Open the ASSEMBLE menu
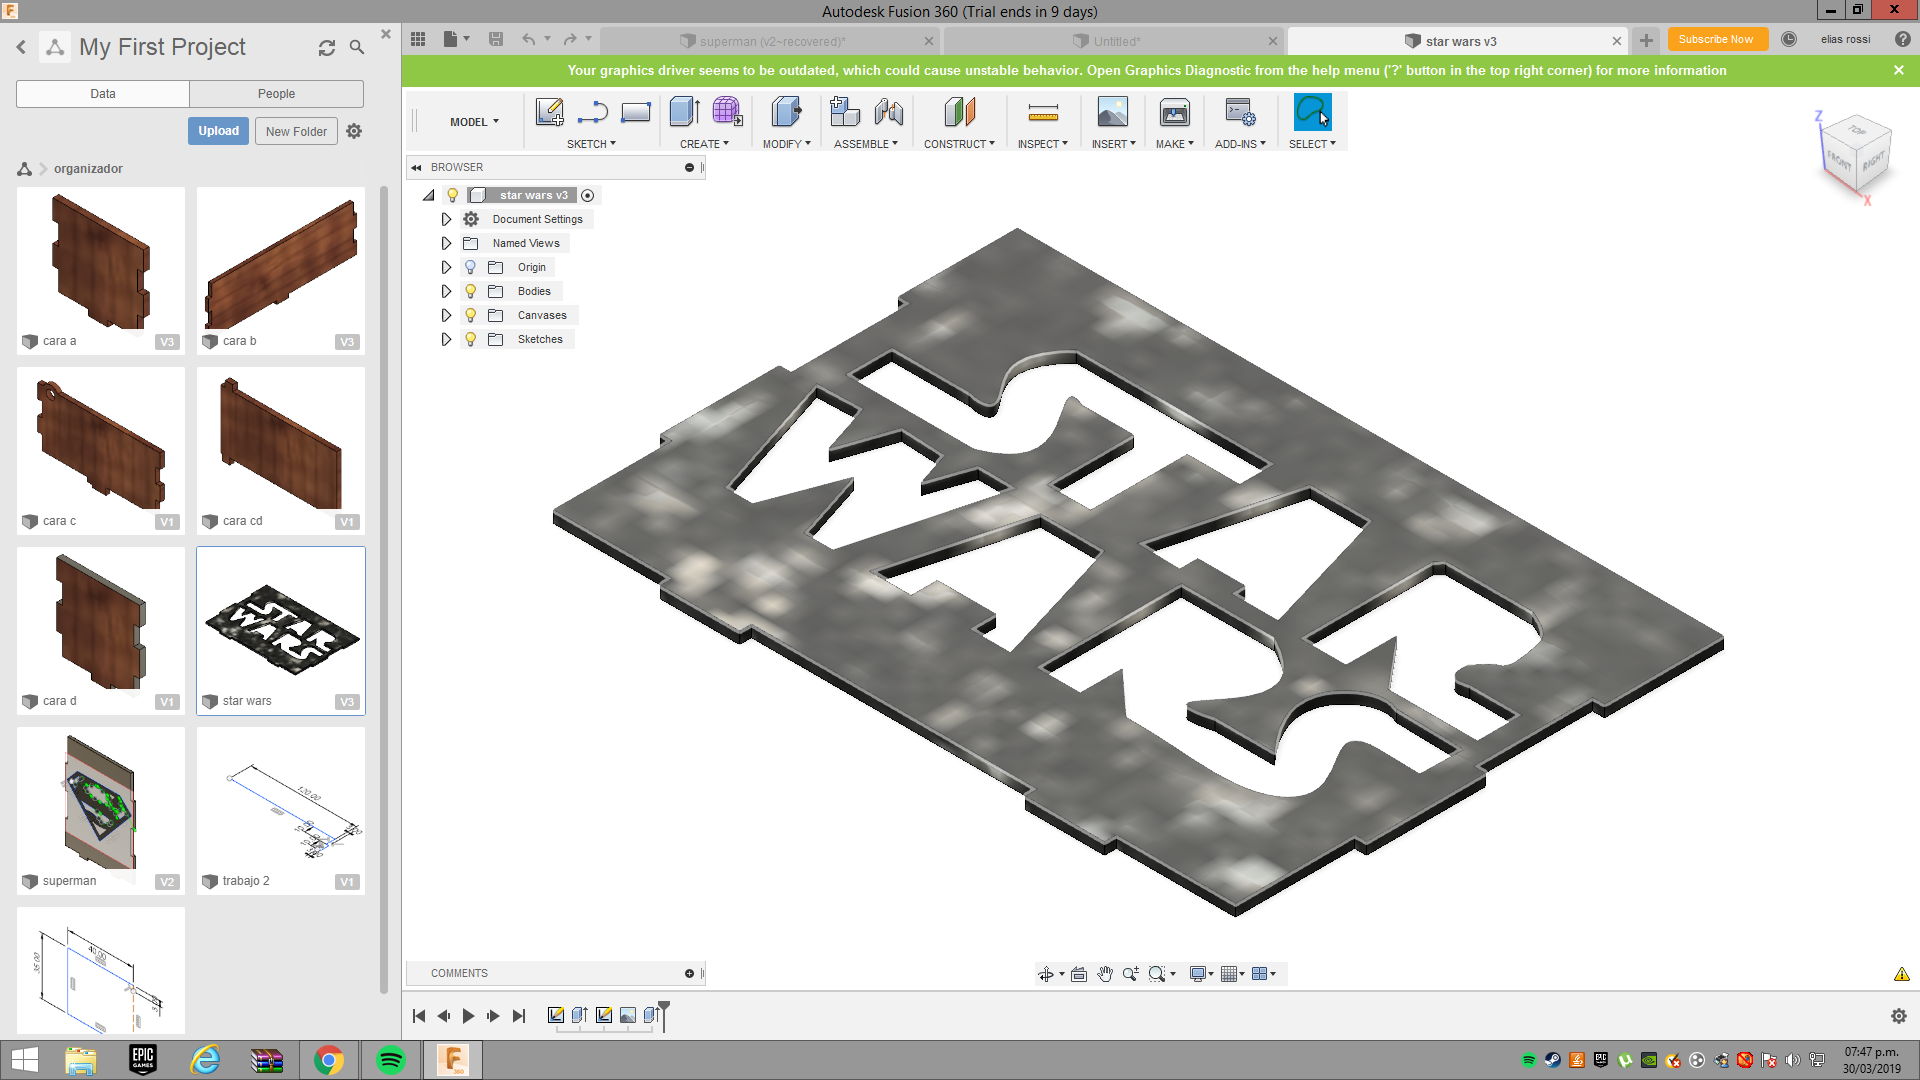 click(x=866, y=144)
